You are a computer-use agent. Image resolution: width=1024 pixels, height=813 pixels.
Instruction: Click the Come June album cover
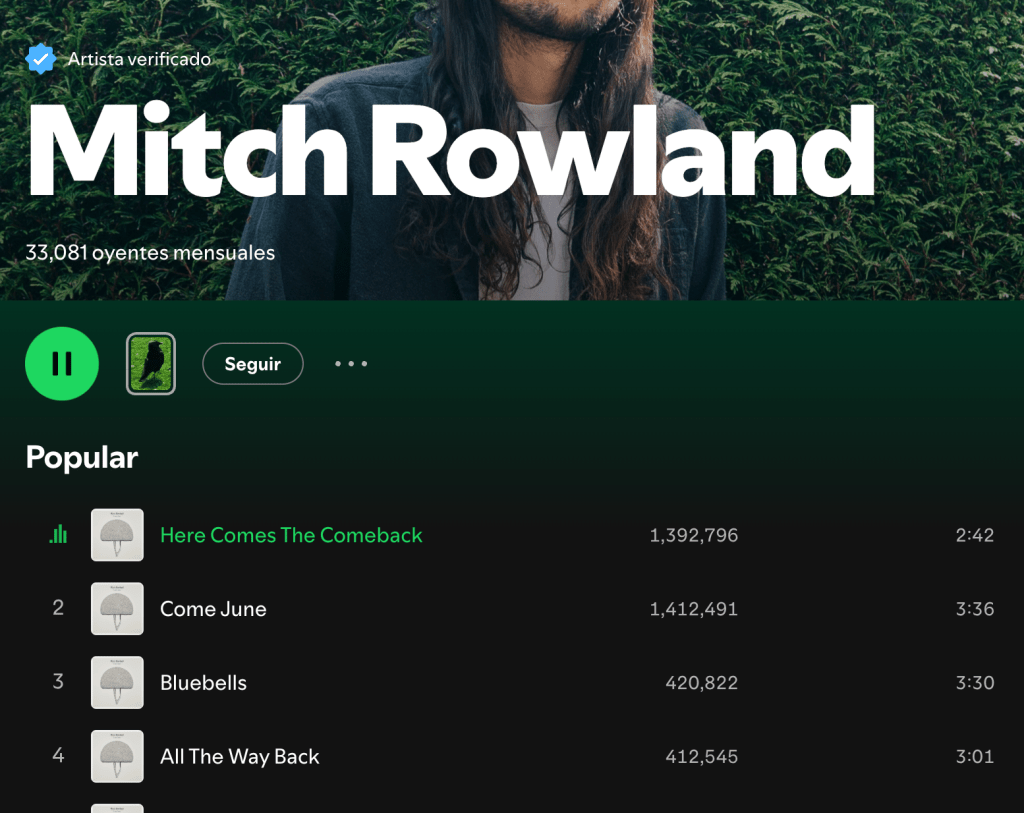pyautogui.click(x=118, y=609)
